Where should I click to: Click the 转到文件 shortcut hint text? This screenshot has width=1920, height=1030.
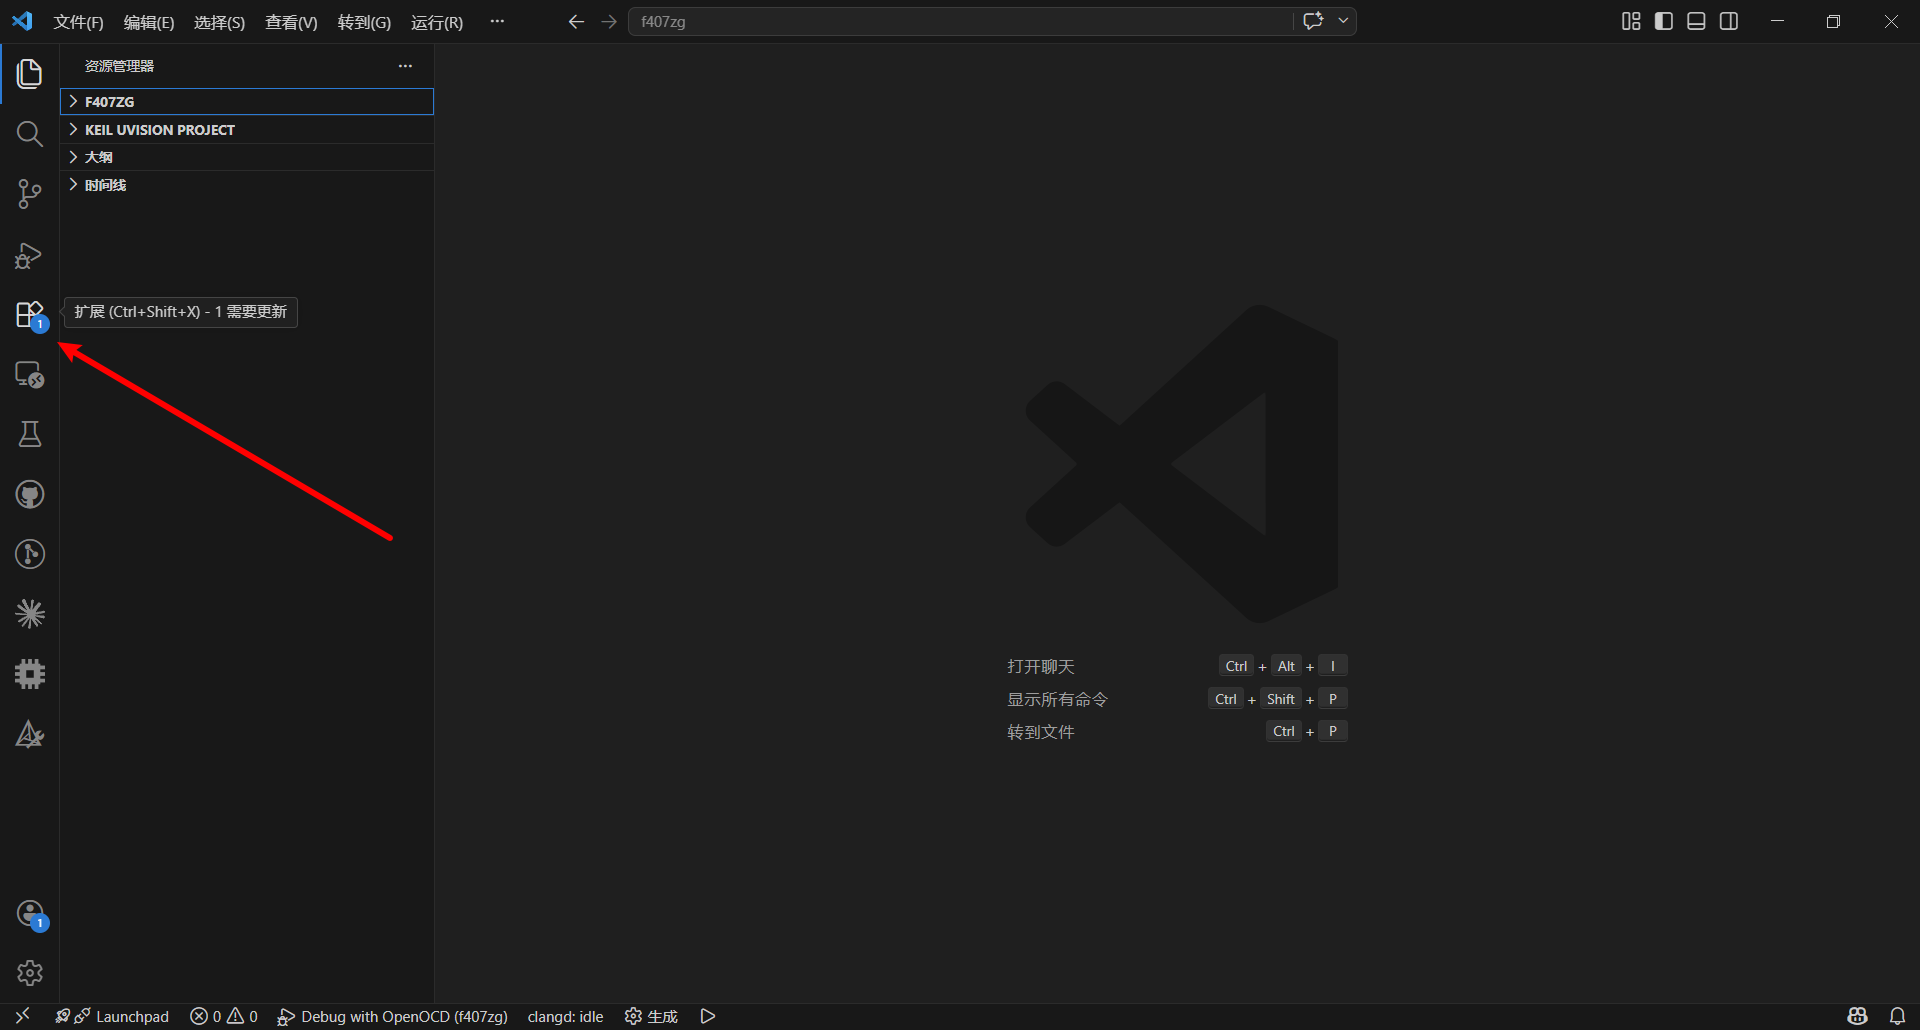pyautogui.click(x=1041, y=732)
